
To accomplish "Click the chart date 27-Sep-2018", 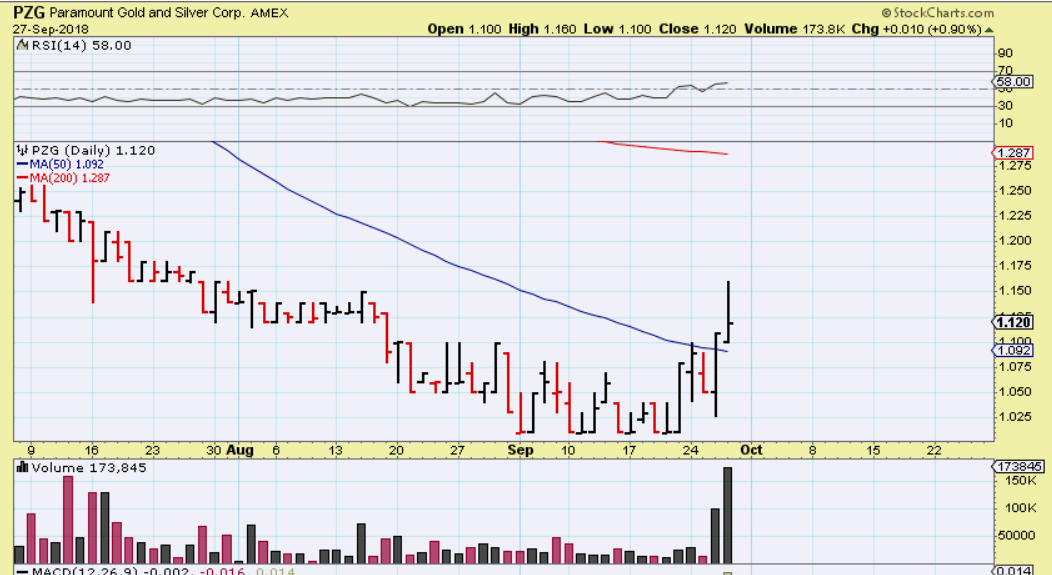I will coord(50,30).
